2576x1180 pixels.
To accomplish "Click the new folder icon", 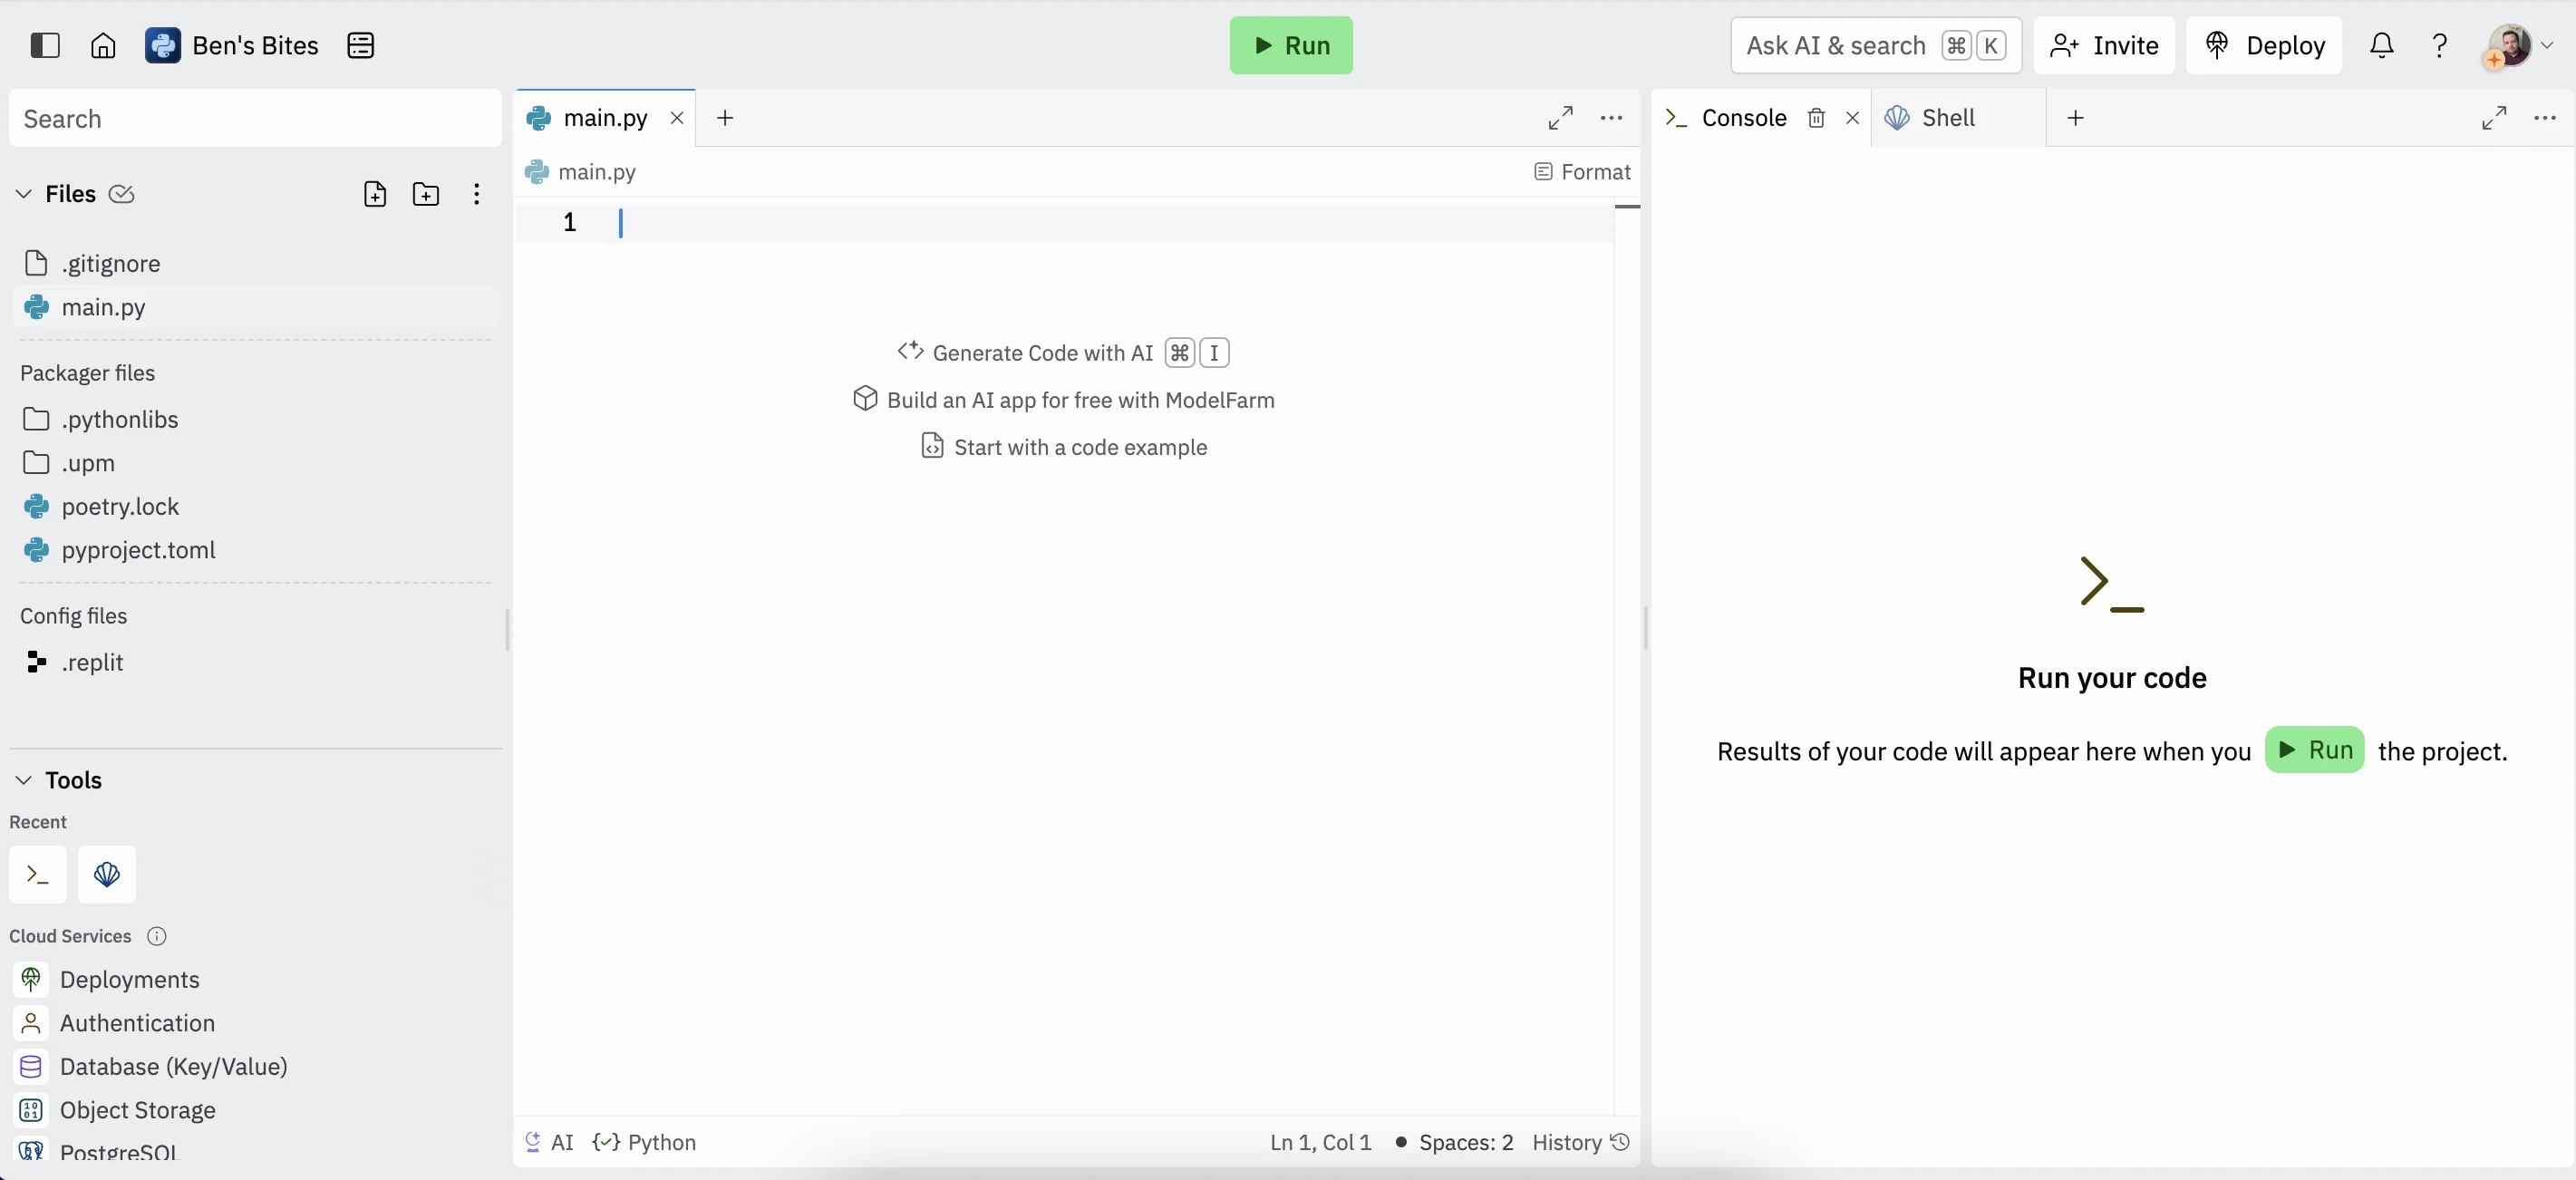I will tap(426, 194).
